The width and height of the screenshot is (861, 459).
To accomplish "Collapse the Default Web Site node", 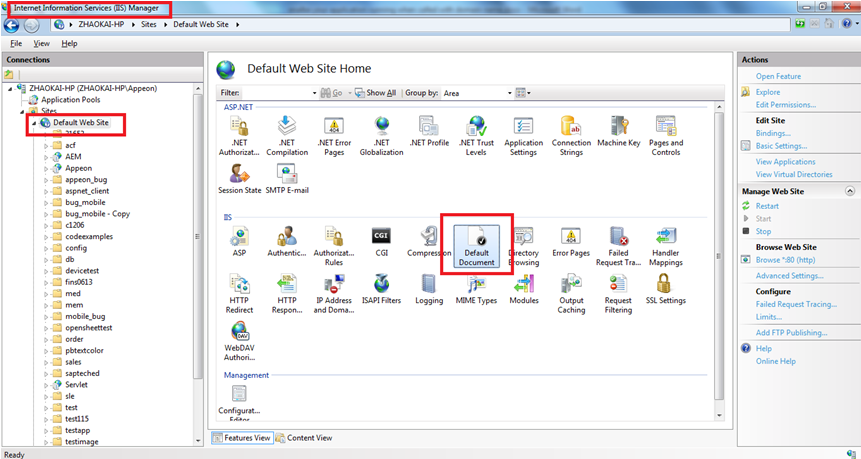I will 34,123.
